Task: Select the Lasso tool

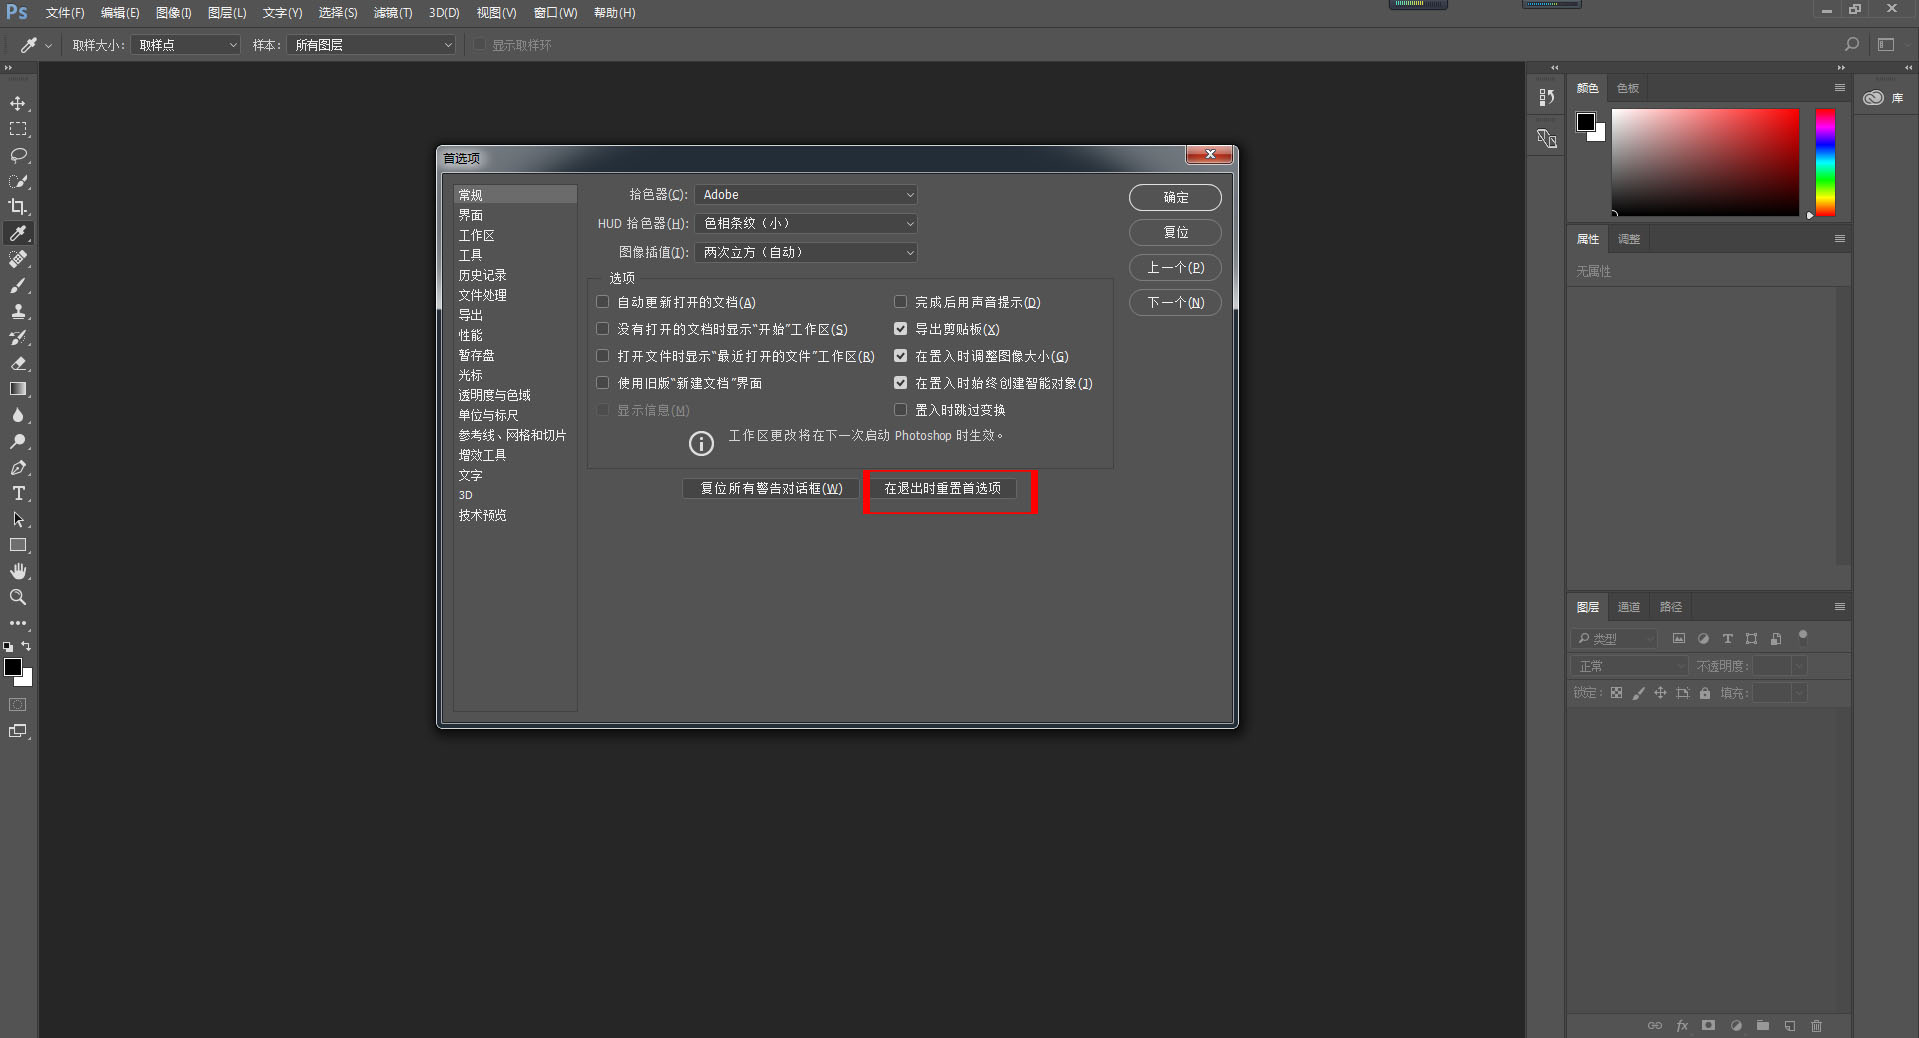Action: pos(18,155)
